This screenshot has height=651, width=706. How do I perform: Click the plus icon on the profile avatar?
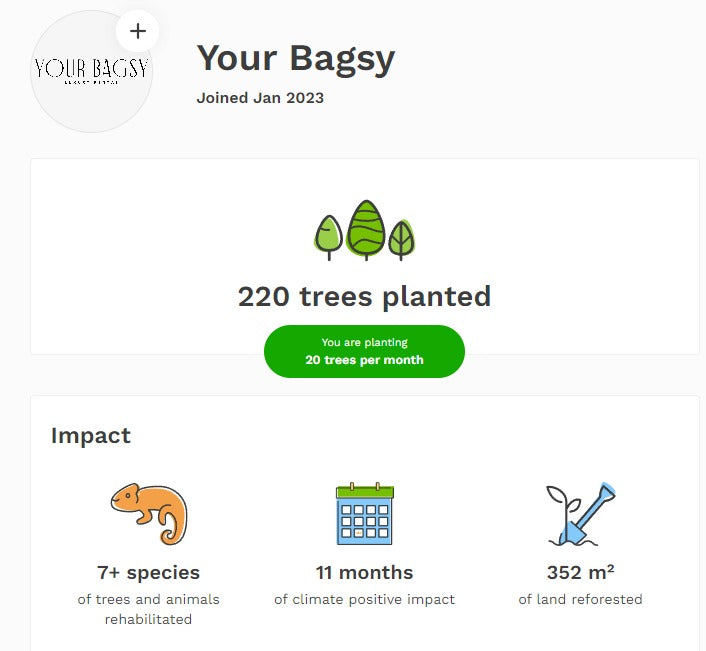138,31
